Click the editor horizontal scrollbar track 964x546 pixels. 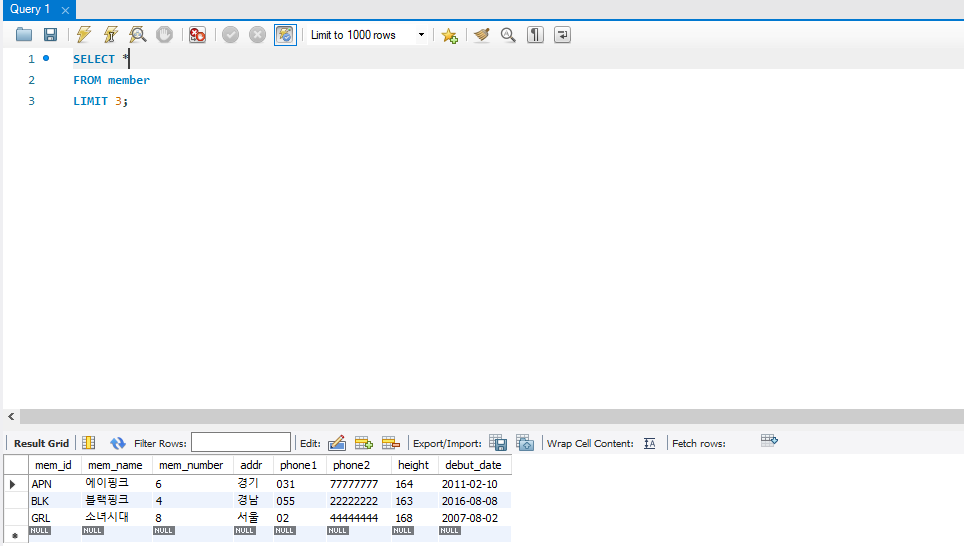pos(492,416)
